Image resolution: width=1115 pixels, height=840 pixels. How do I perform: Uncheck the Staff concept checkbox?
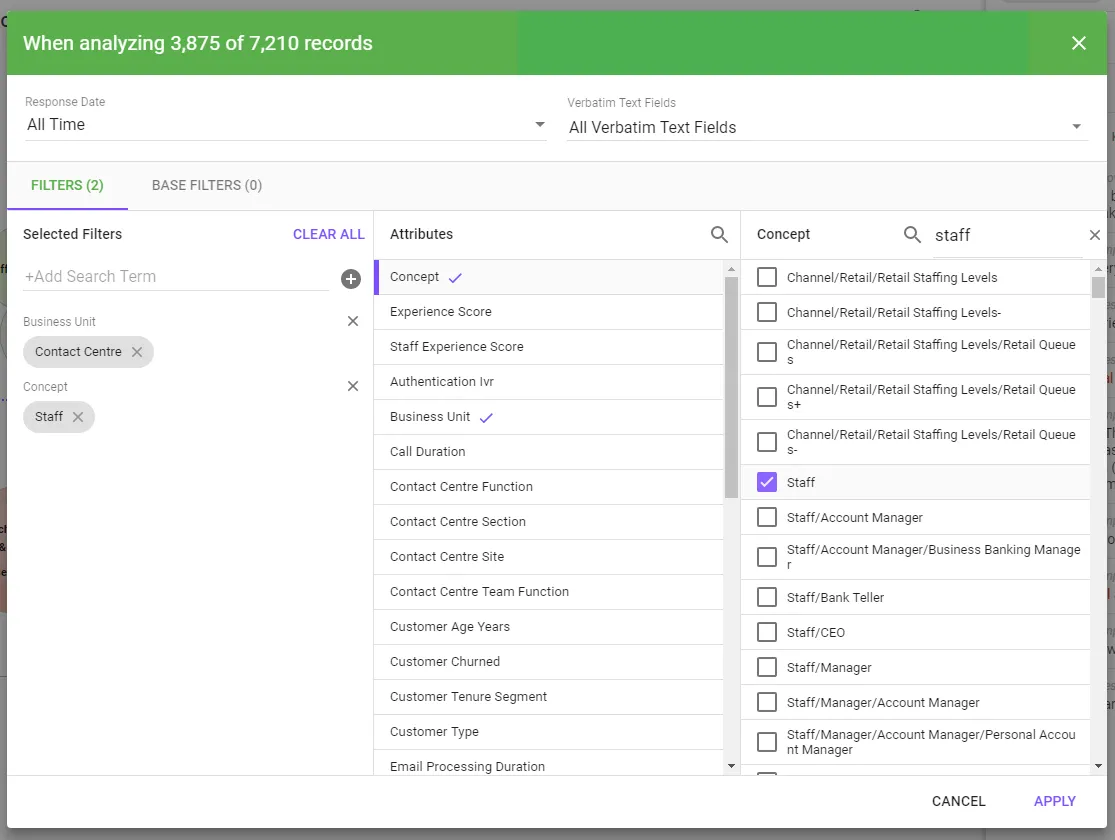click(x=767, y=482)
